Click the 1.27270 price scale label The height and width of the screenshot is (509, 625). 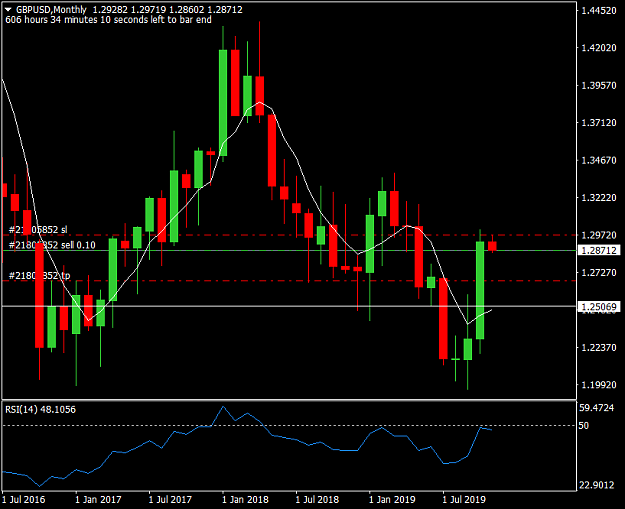pos(599,273)
